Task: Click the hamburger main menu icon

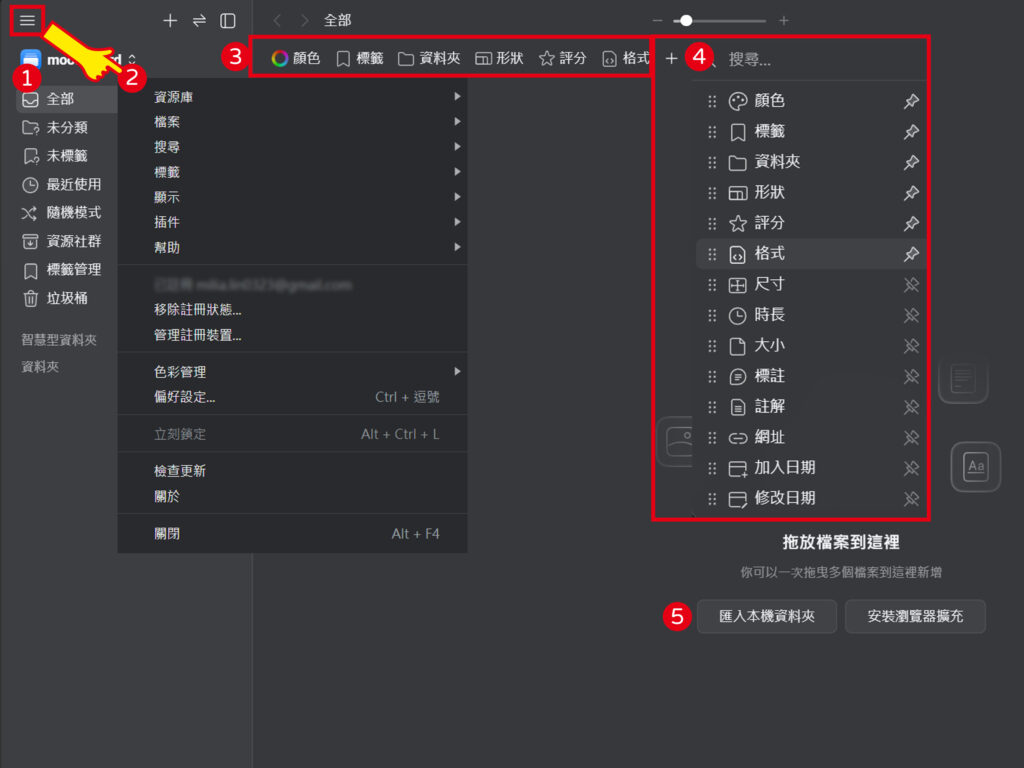Action: [x=27, y=20]
